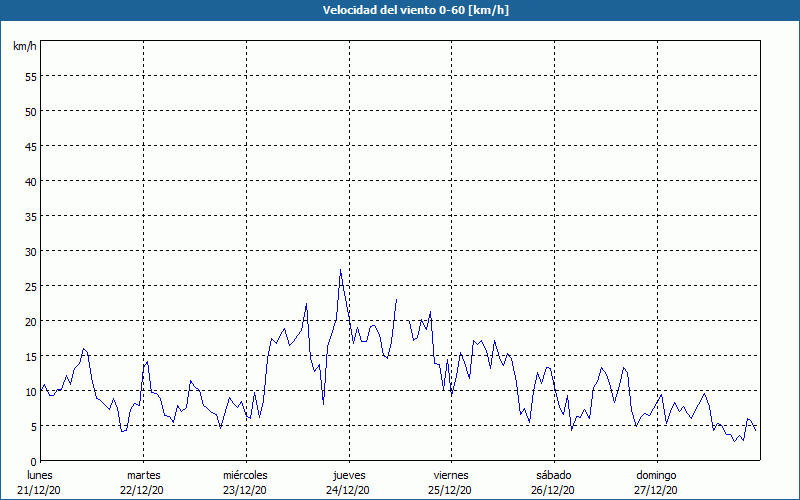The height and width of the screenshot is (500, 800).
Task: Click the 'lunes' day label
Action: coord(40,475)
